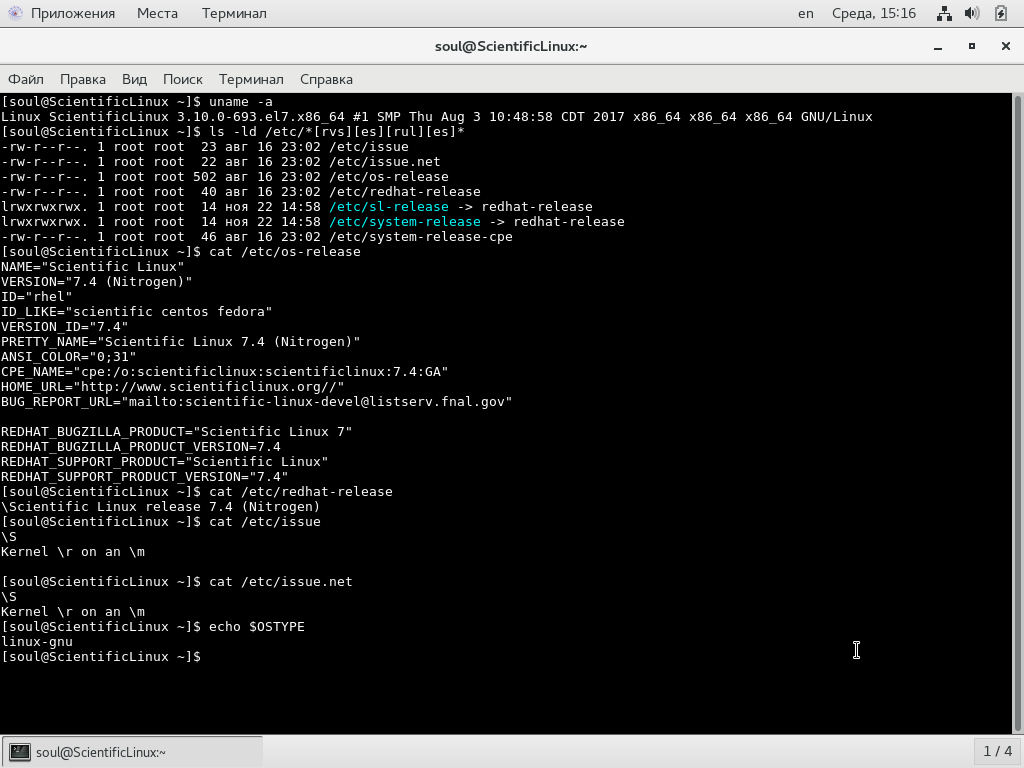Click the line VERSION="7.4 (Nitrogen)"

click(x=97, y=281)
